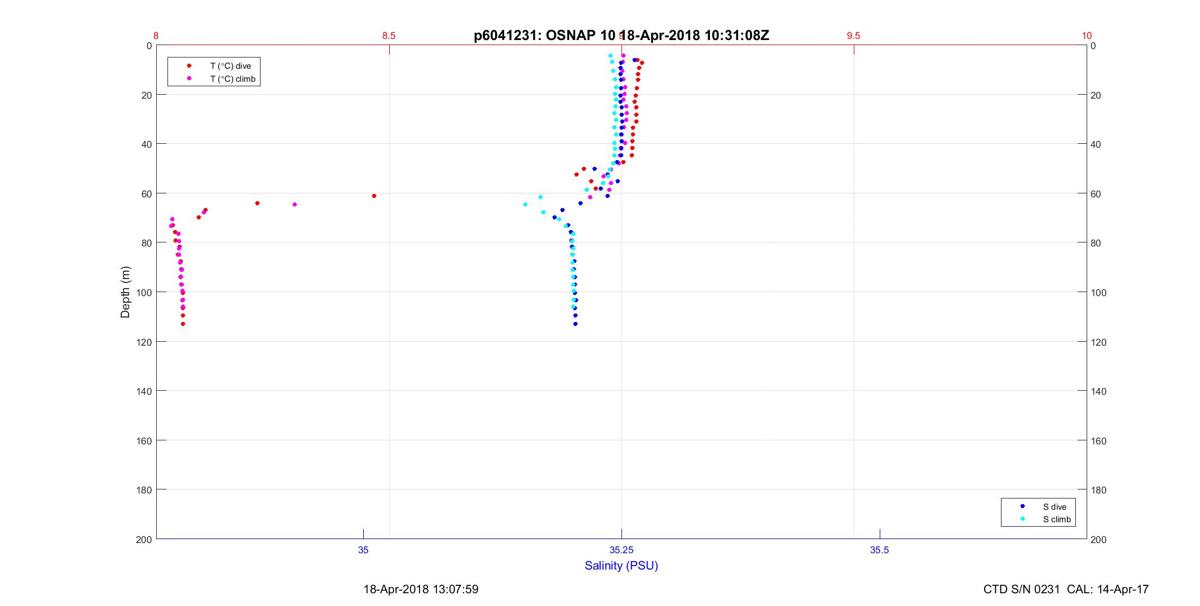
Task: Click the red temperature tick label 8.5
Action: [389, 35]
